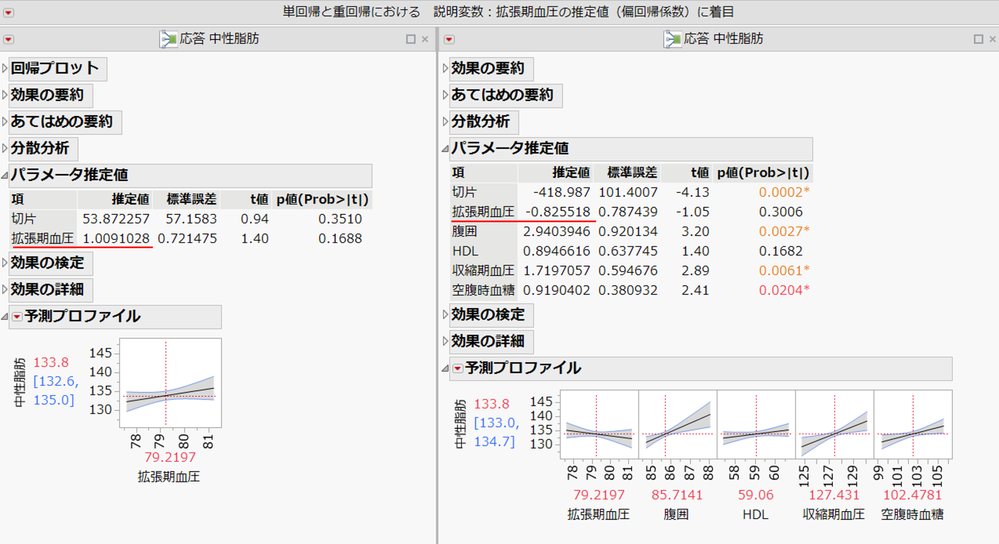999x544 pixels.
Task: Edit left profiler value 79.2197
Action: (x=170, y=457)
